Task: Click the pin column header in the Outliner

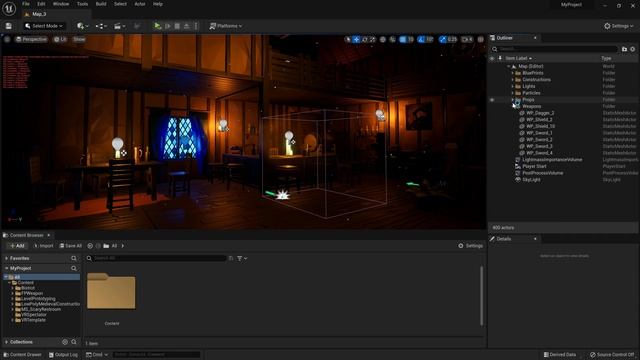Action: tap(500, 58)
